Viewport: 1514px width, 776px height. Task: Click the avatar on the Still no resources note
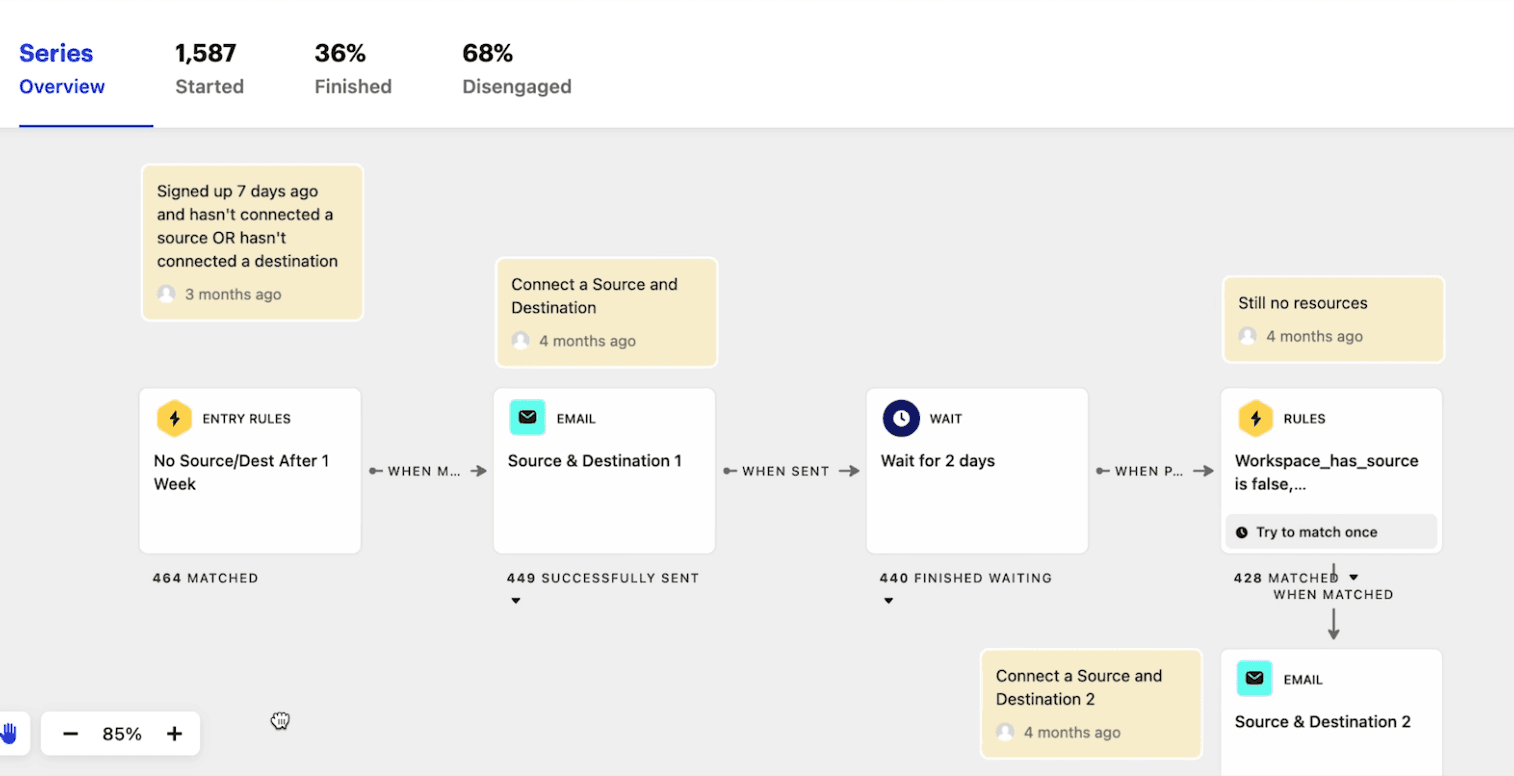[x=1247, y=336]
